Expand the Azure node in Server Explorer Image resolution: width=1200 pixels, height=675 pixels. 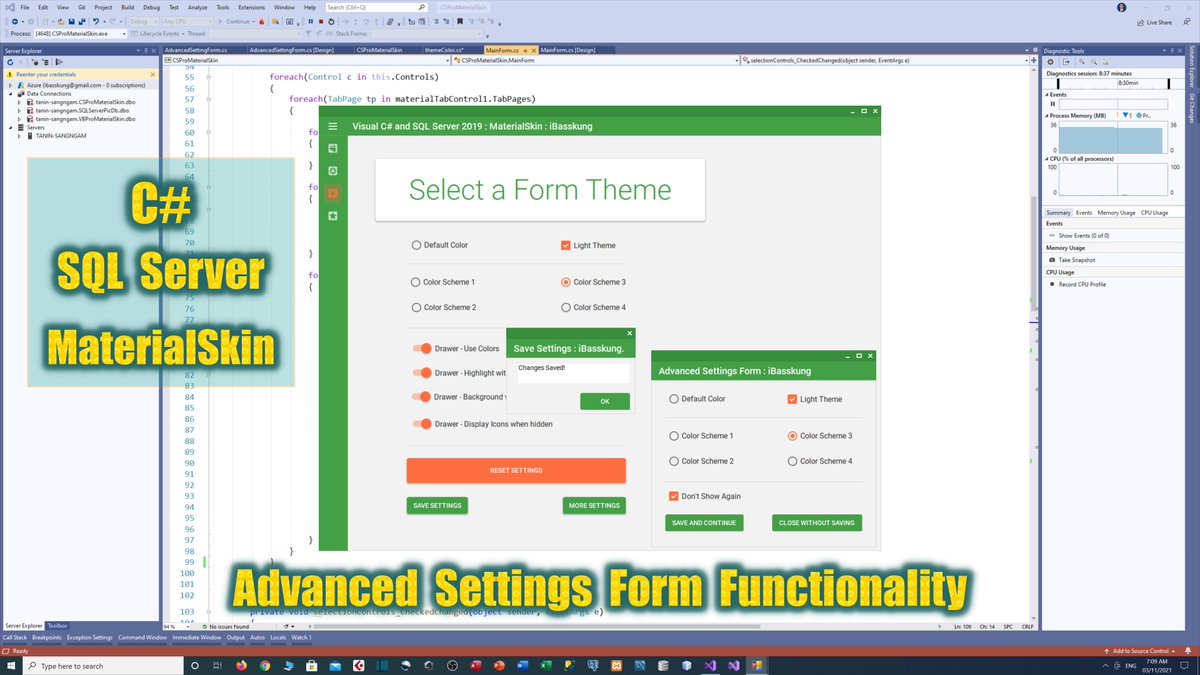tap(9, 85)
